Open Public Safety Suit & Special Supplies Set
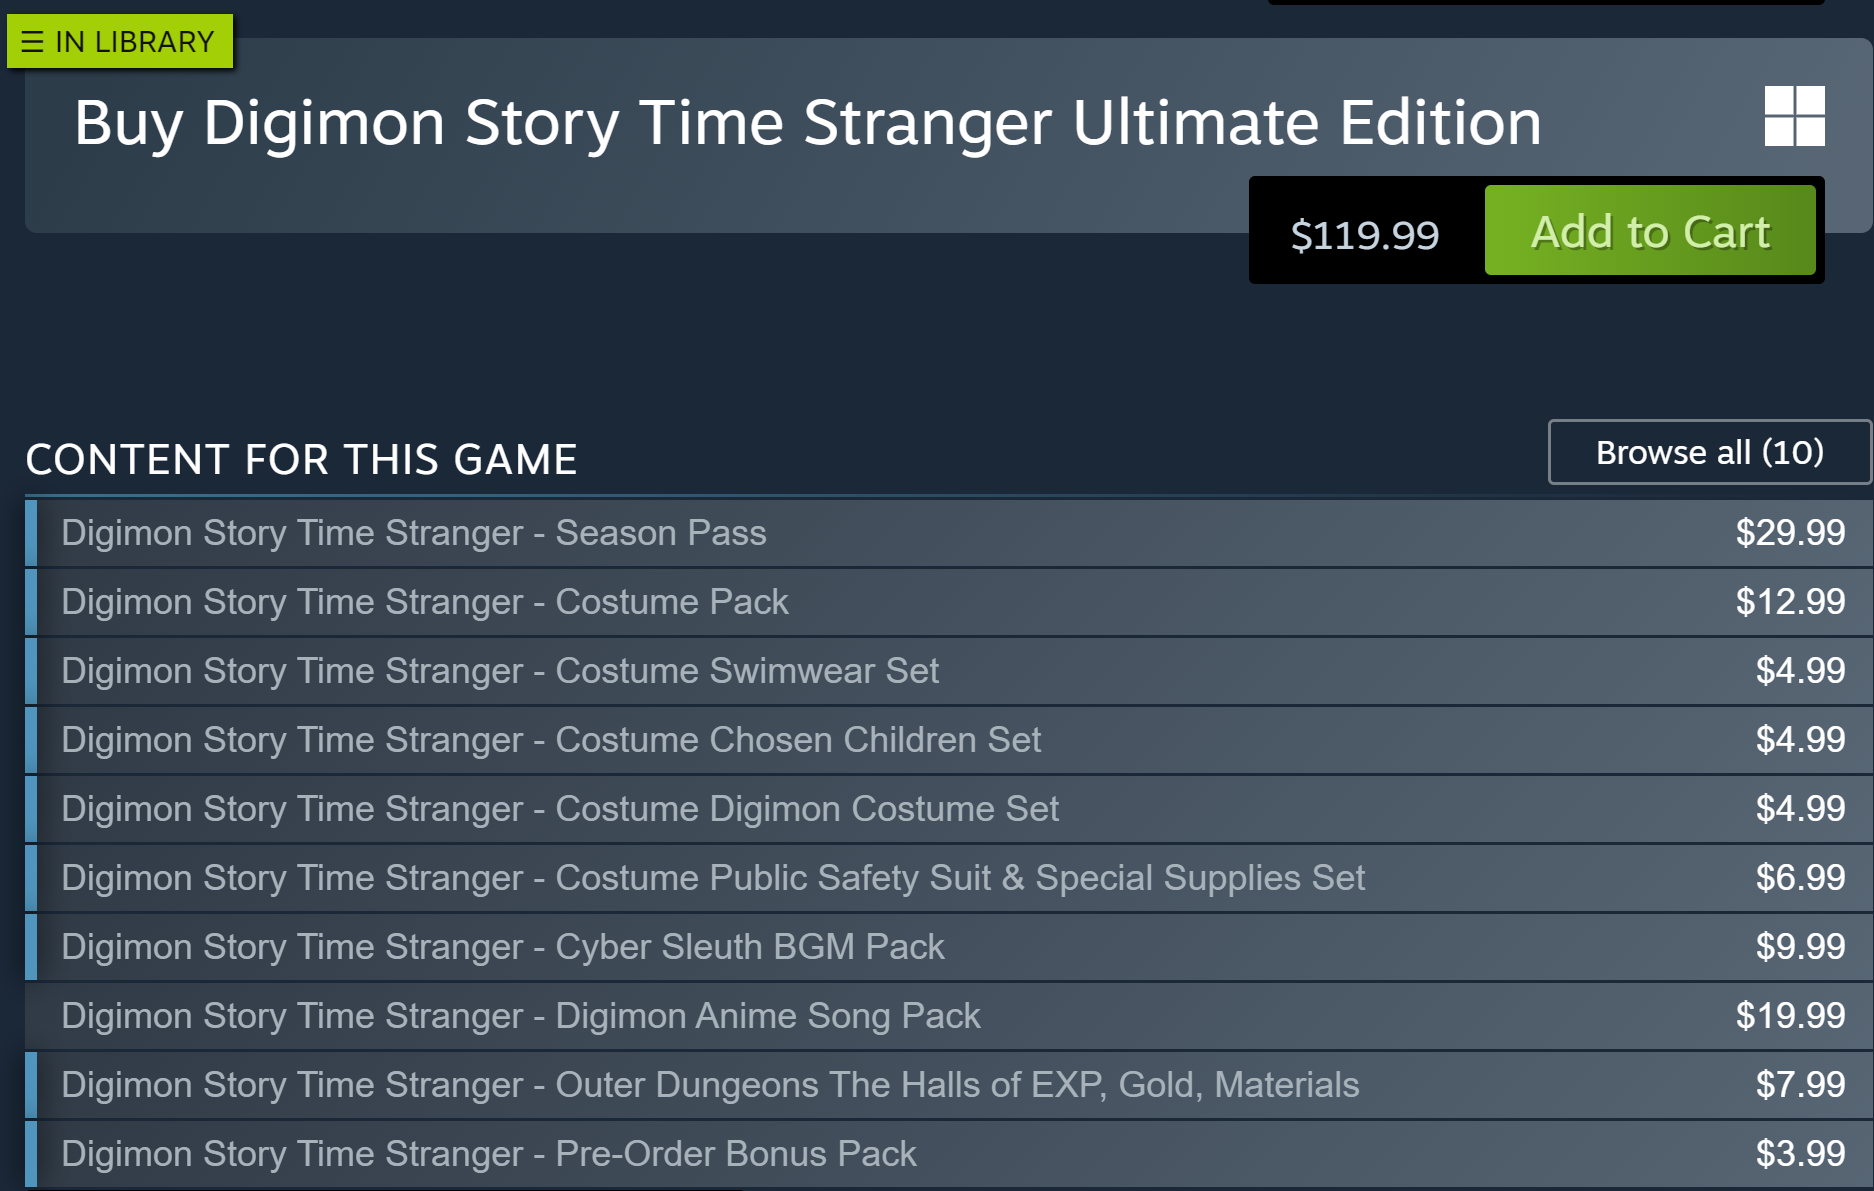1874x1191 pixels. tap(713, 878)
